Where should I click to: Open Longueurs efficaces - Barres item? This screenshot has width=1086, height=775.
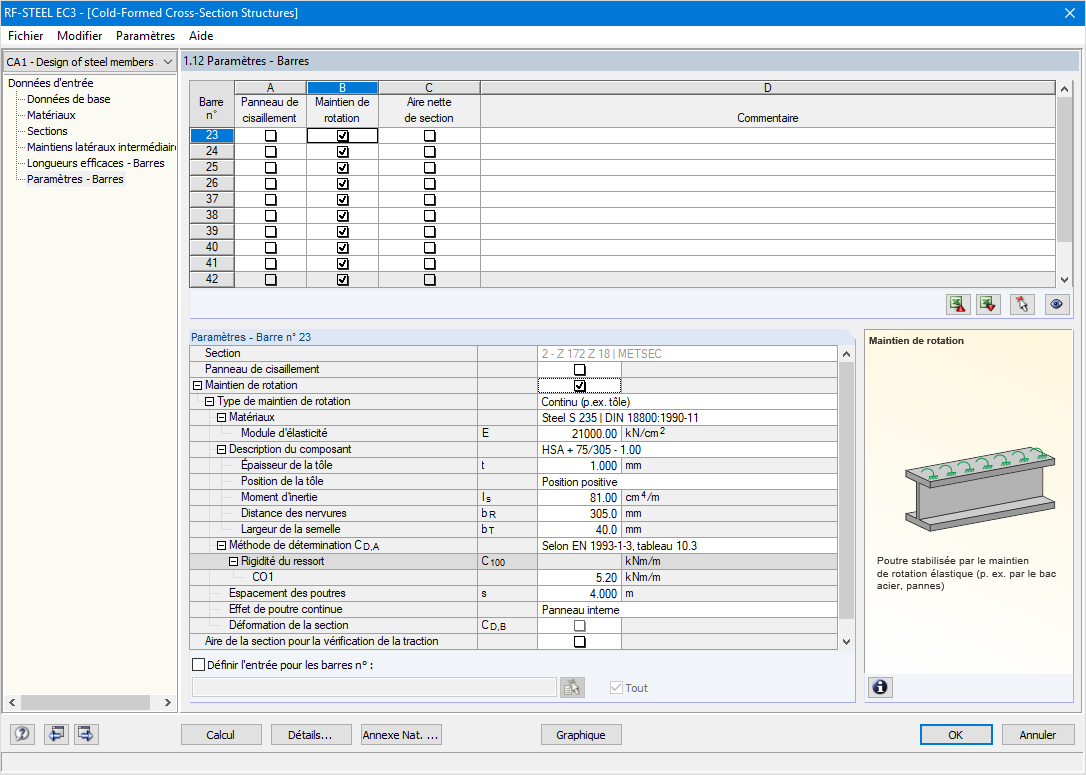pyautogui.click(x=96, y=163)
